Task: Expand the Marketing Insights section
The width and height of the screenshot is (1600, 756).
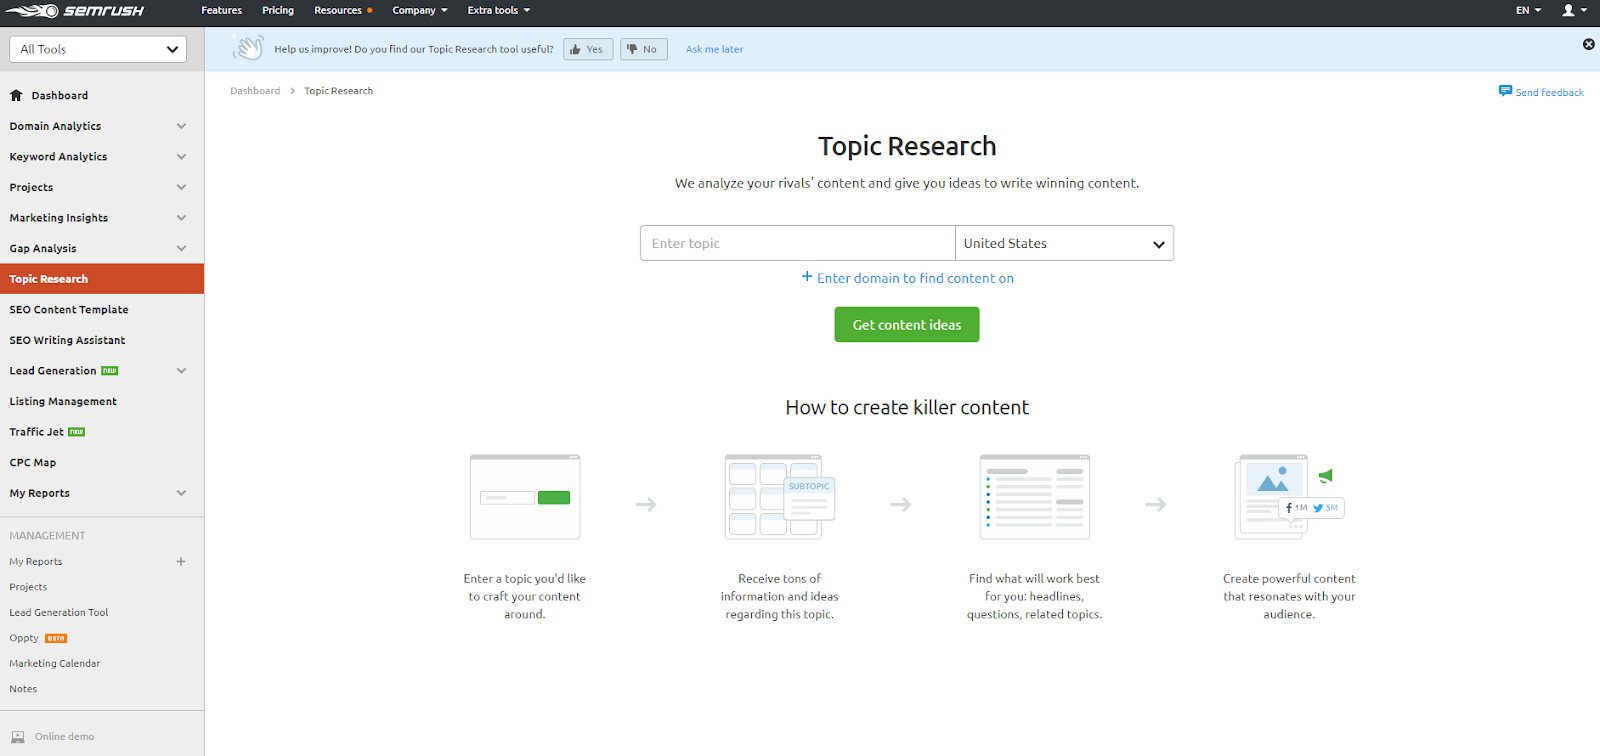Action: [x=181, y=218]
